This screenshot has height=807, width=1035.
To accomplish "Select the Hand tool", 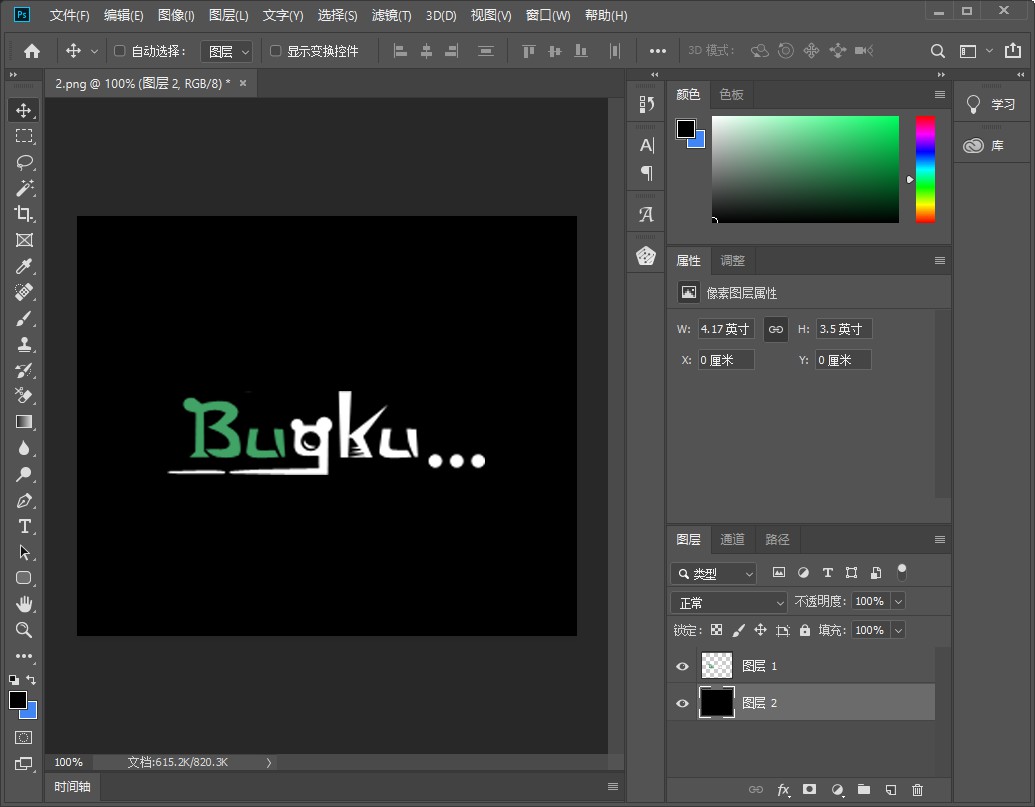I will coord(24,604).
